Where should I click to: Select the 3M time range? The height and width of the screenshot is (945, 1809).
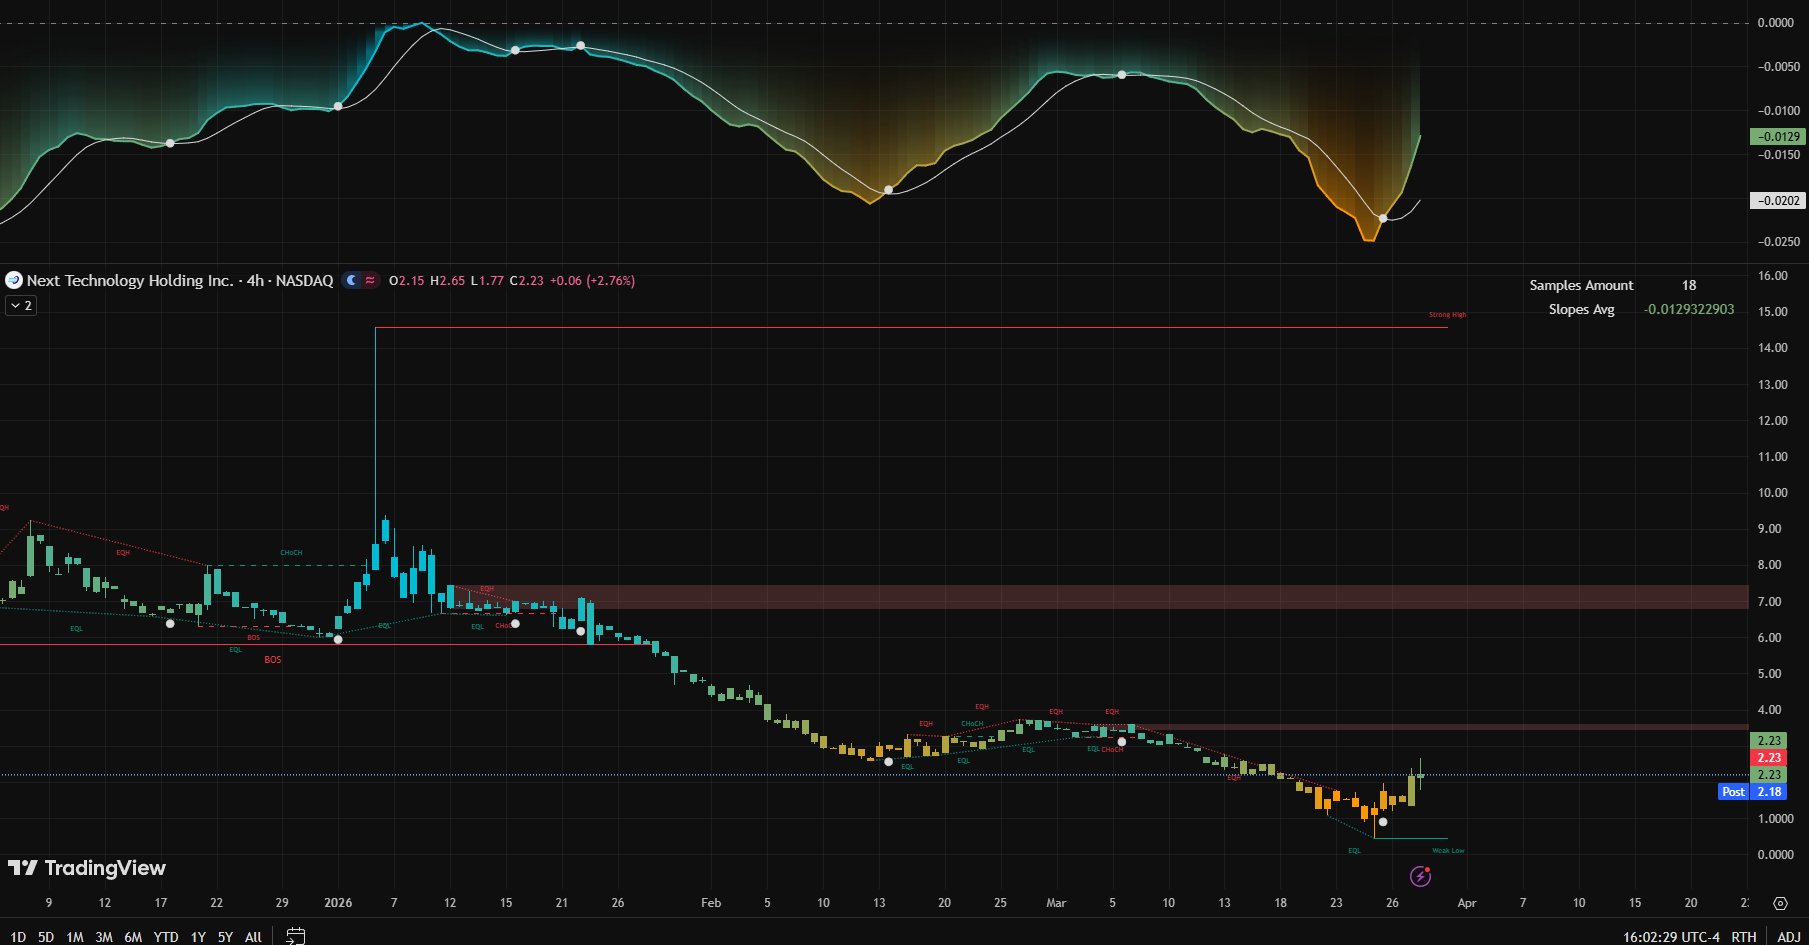(103, 937)
